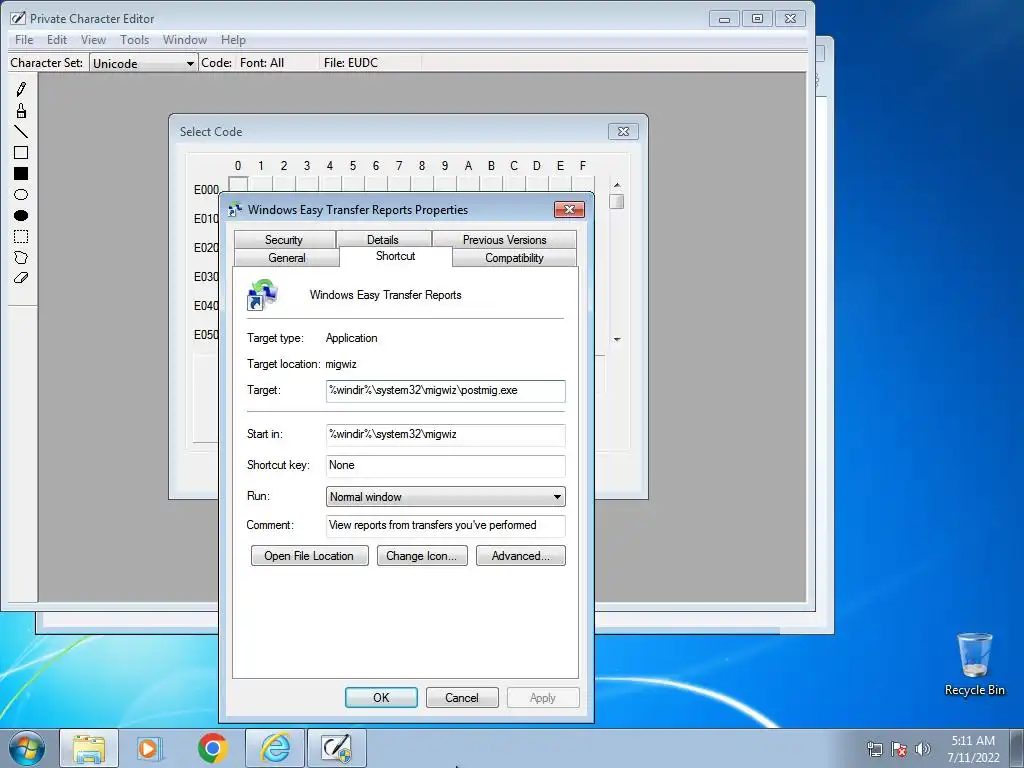
Task: Choose the Freeform Selection tool
Action: click(21, 257)
